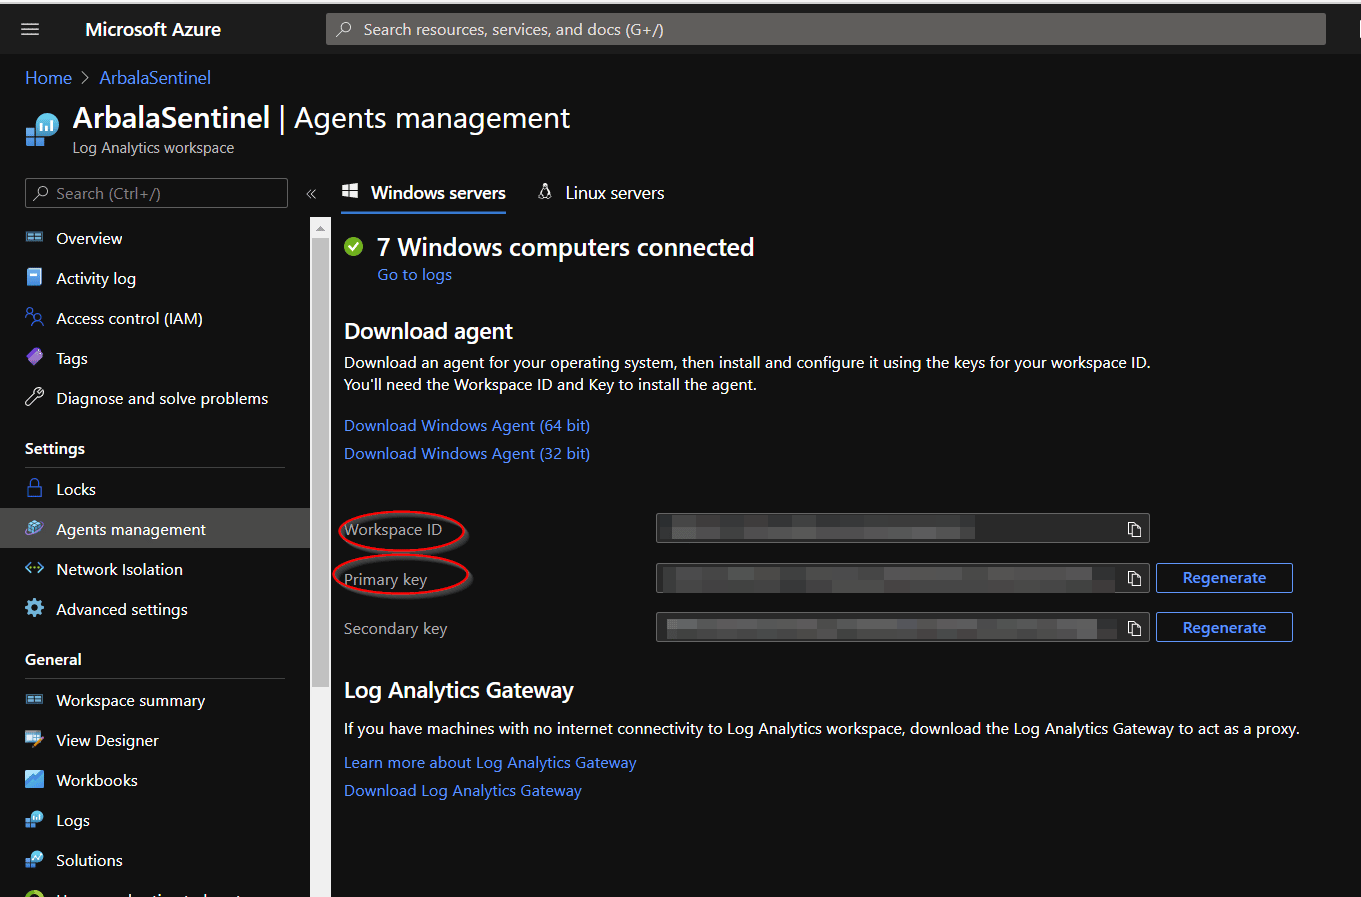Click the ArbalaSentinel workspace logo icon

(x=42, y=130)
